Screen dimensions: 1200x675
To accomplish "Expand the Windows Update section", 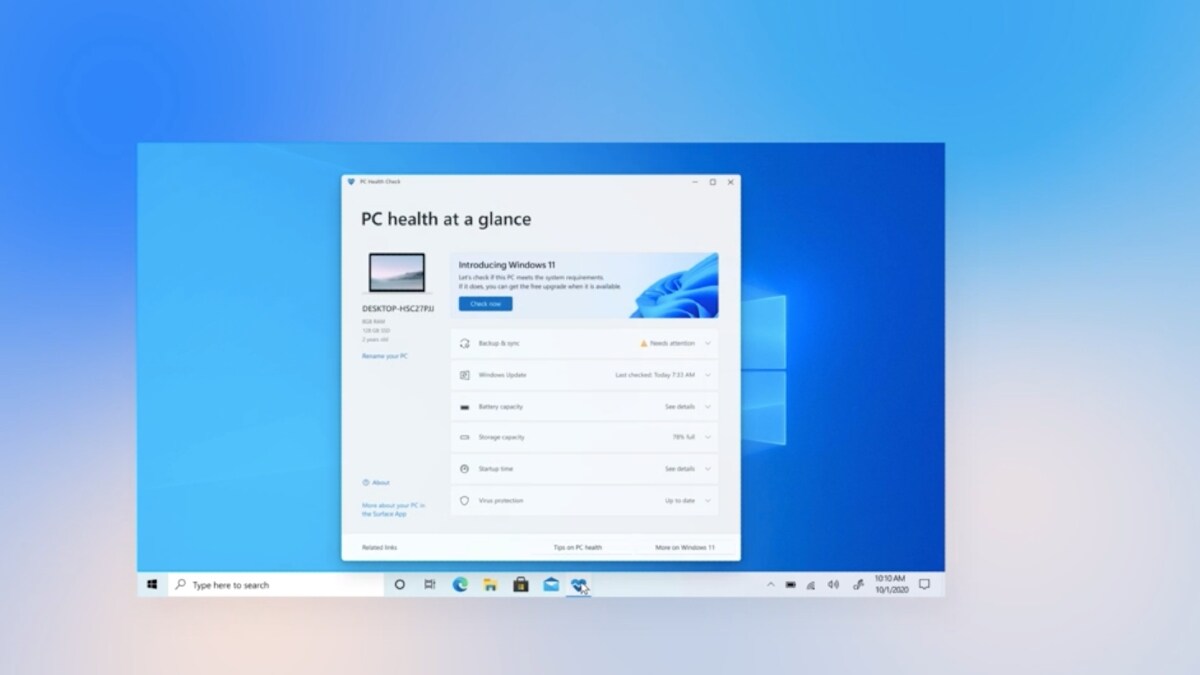I will [709, 375].
